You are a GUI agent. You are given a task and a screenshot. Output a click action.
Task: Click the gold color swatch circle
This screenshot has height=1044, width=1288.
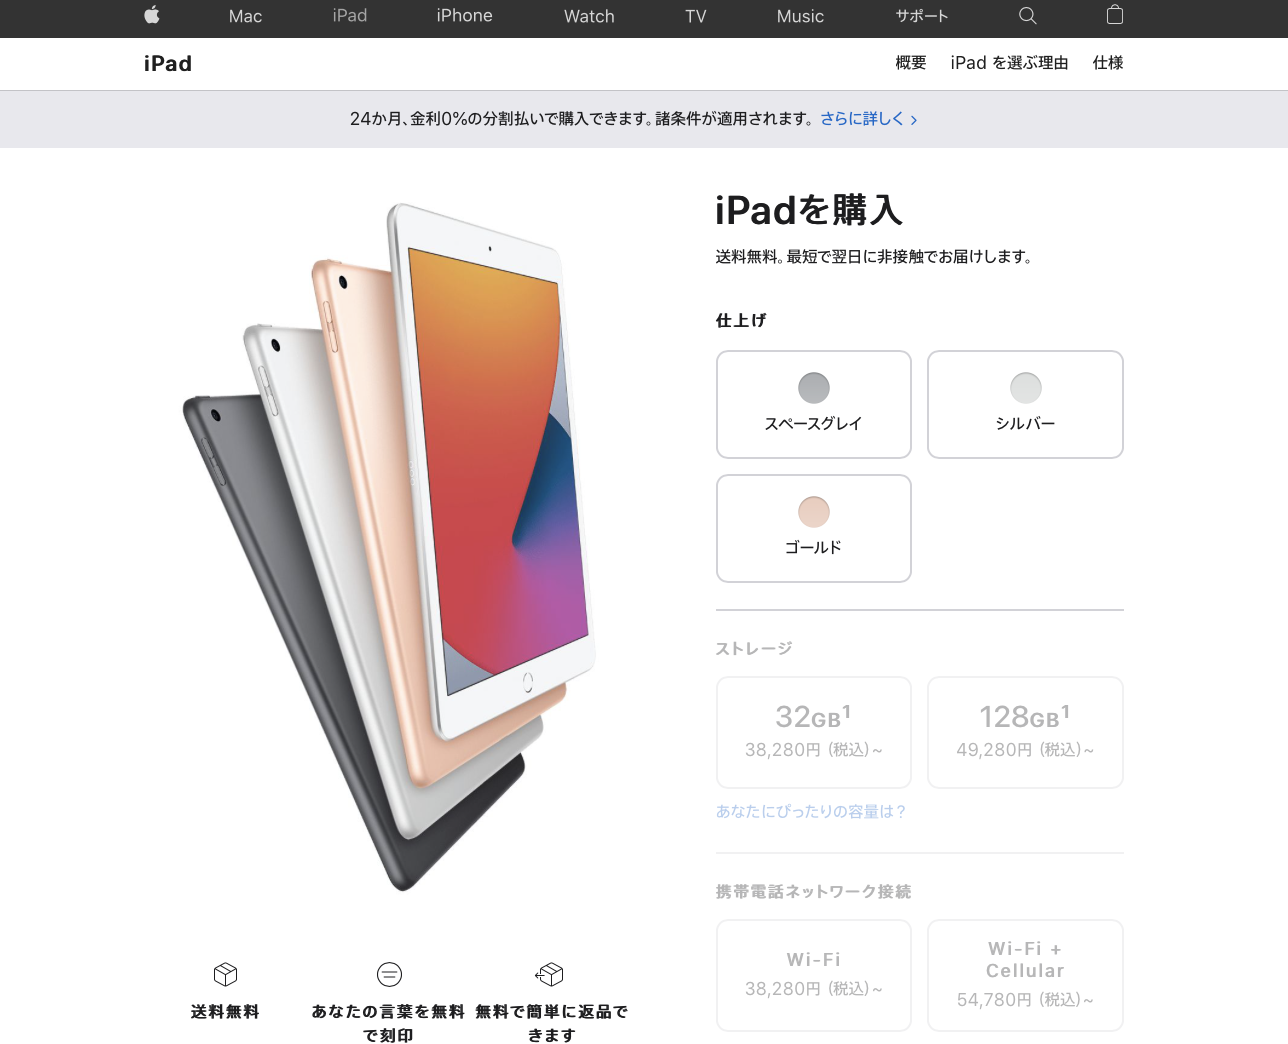click(814, 512)
